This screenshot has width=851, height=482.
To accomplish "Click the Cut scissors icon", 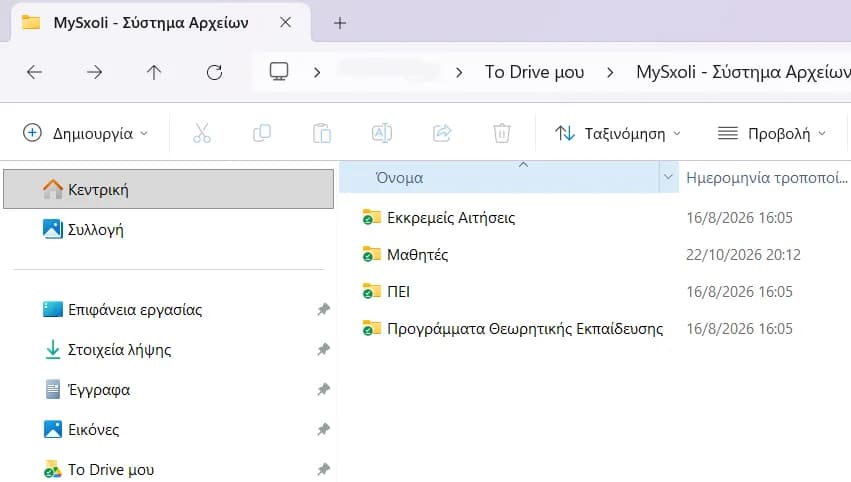I will pos(202,133).
